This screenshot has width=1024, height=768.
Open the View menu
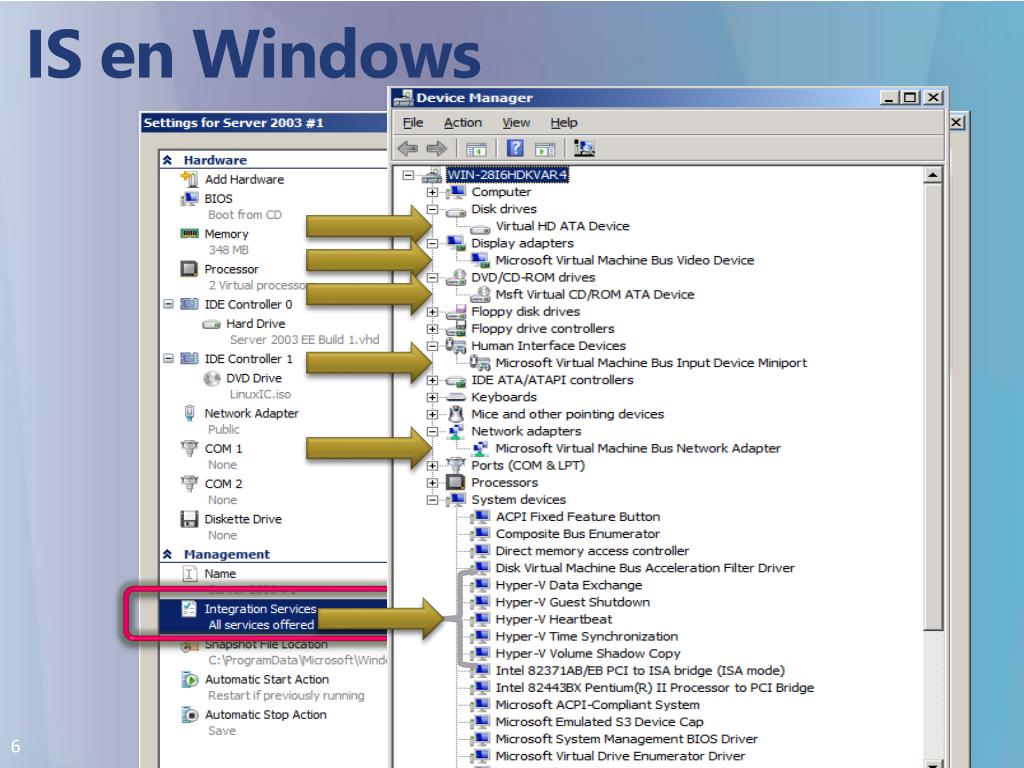[x=516, y=123]
